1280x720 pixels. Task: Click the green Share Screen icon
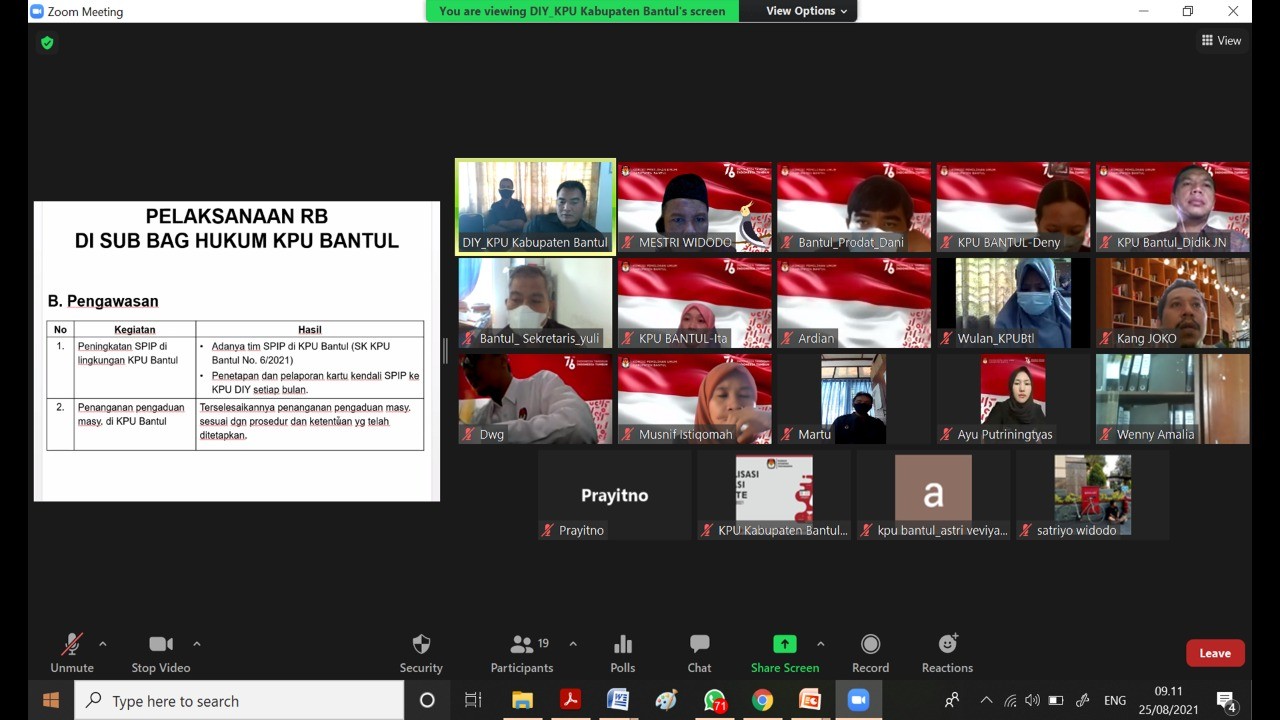(784, 645)
